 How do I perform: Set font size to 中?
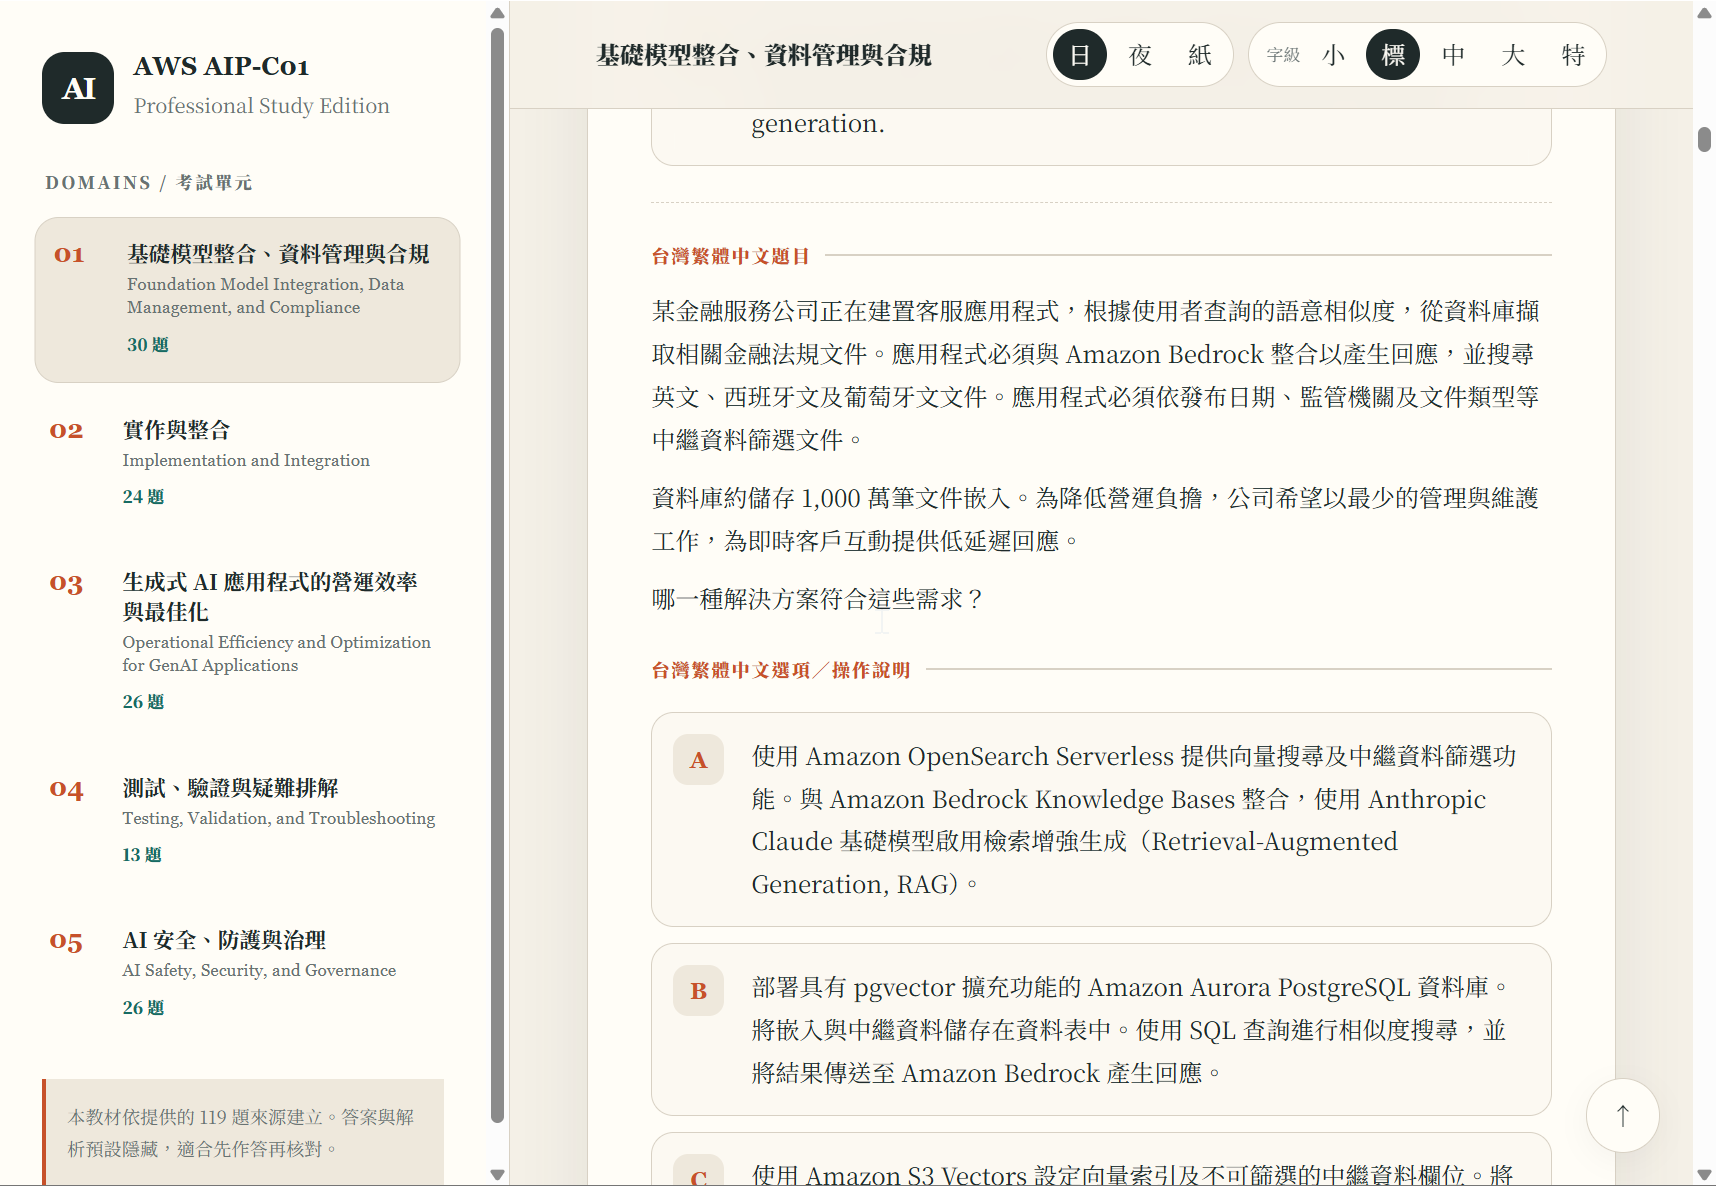click(x=1453, y=55)
